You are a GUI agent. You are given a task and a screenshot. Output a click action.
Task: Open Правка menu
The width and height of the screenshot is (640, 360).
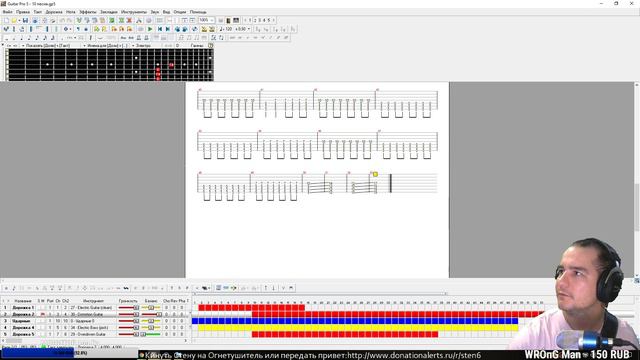pos(23,12)
